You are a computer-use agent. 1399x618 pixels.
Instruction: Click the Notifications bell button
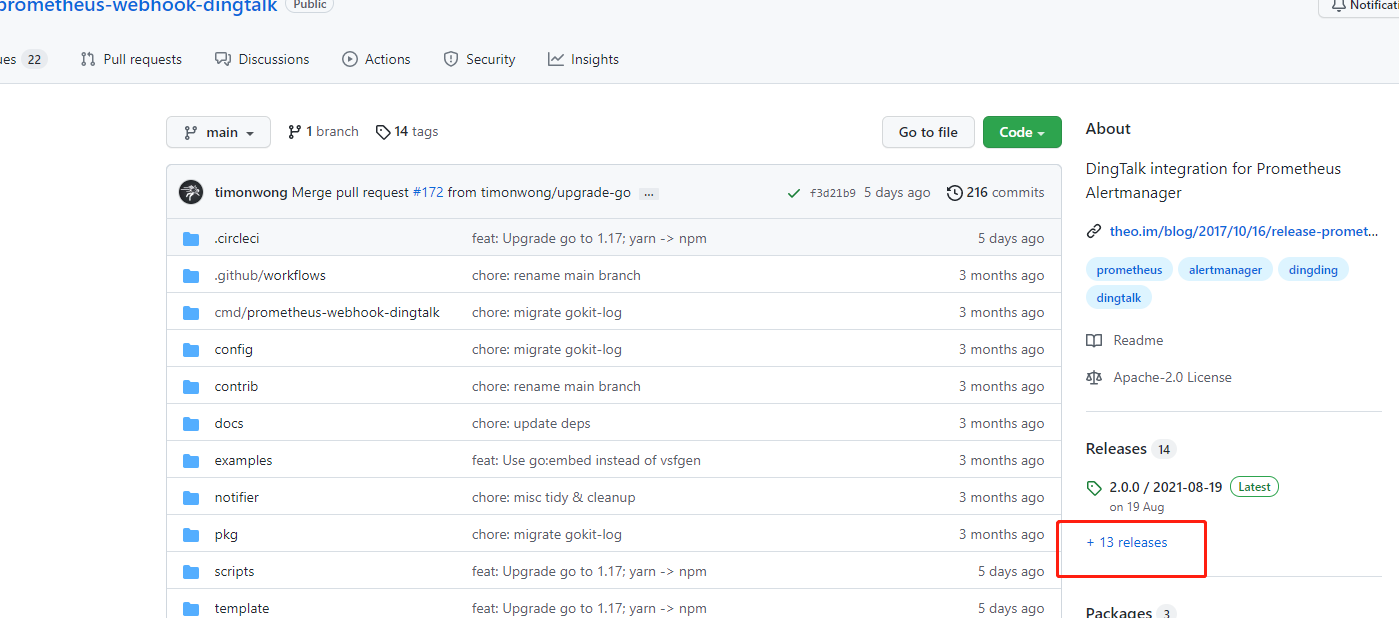(x=1358, y=6)
